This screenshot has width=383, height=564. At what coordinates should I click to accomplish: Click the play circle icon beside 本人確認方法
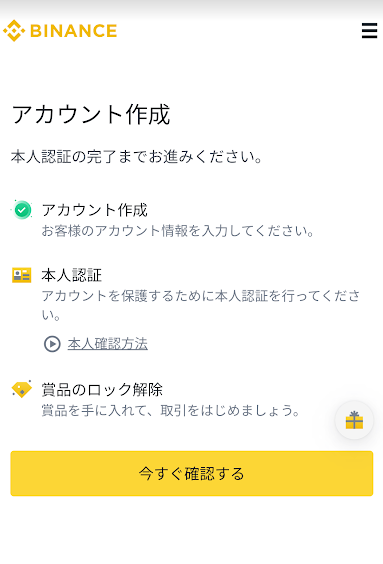53,344
